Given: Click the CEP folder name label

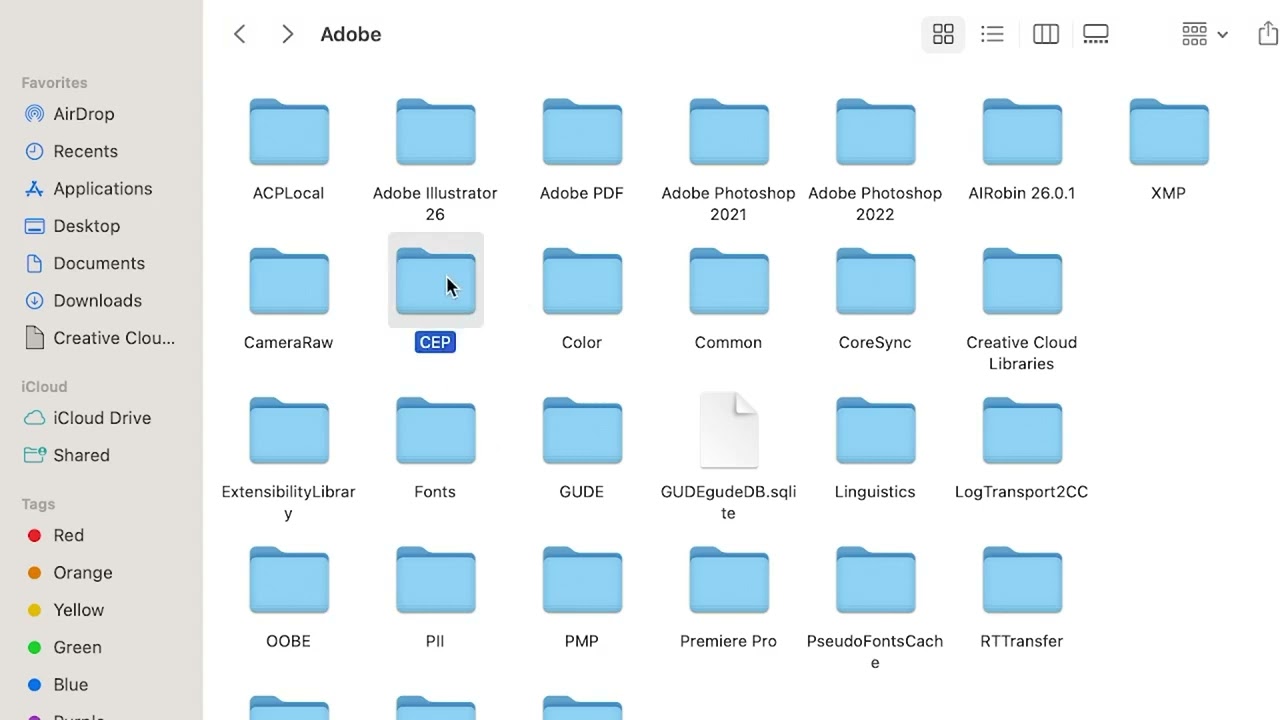Looking at the screenshot, I should click(435, 342).
